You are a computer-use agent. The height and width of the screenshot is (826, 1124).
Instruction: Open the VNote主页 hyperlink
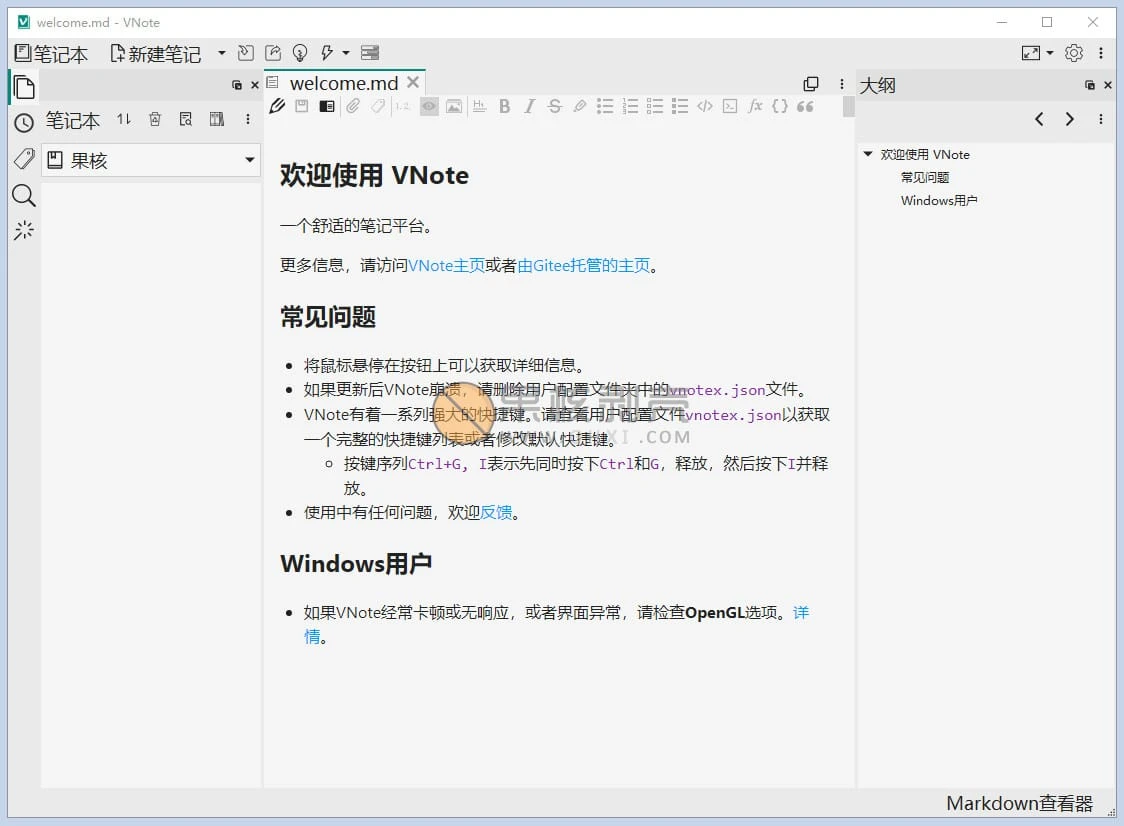tap(448, 265)
